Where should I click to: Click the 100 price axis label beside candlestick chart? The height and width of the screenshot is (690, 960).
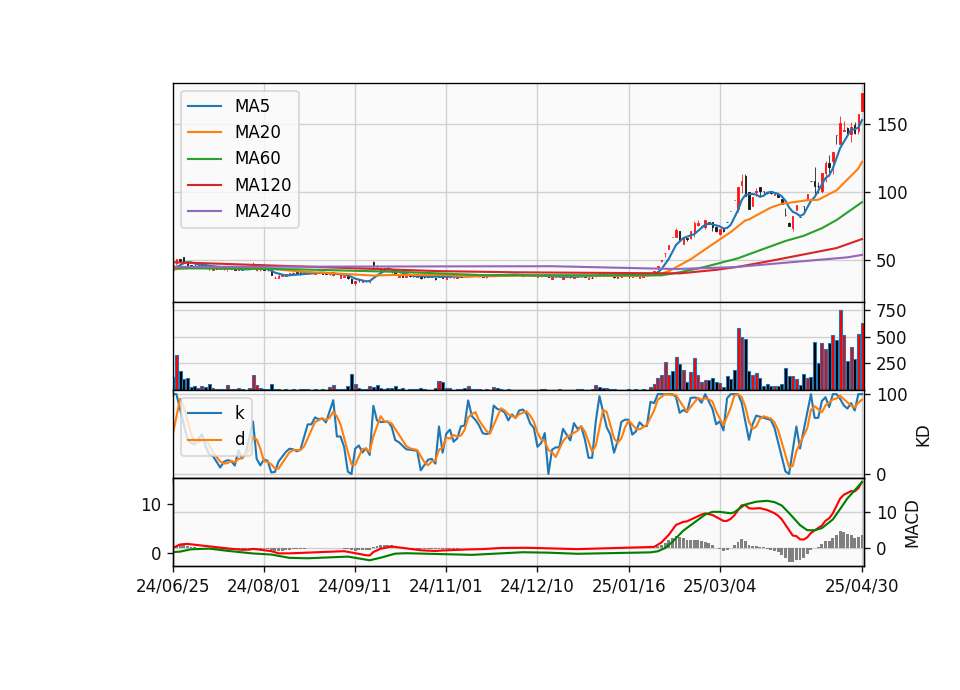892,193
